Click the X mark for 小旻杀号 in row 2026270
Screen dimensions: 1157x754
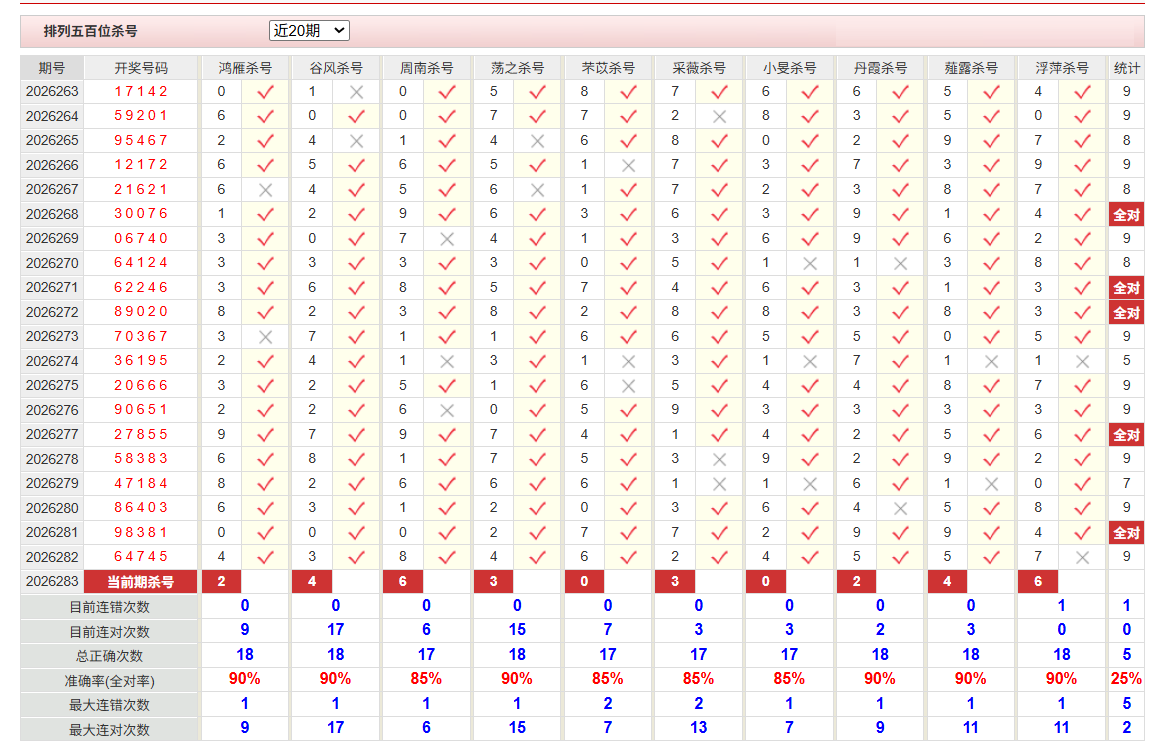810,263
